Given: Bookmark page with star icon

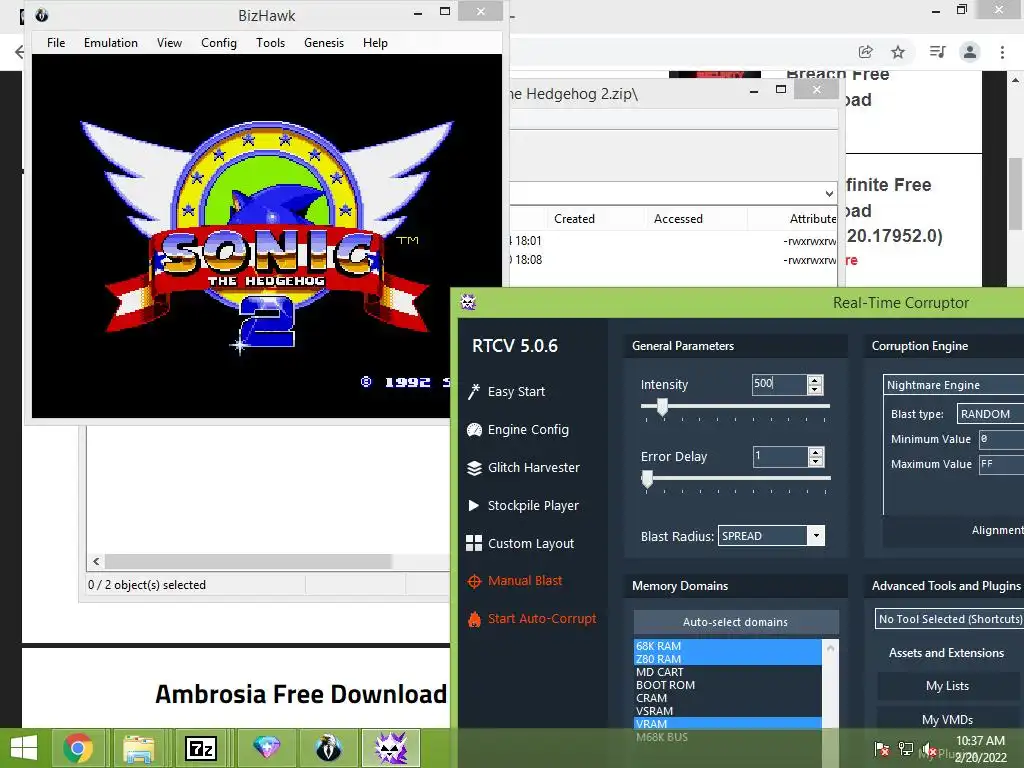Looking at the screenshot, I should coord(898,52).
